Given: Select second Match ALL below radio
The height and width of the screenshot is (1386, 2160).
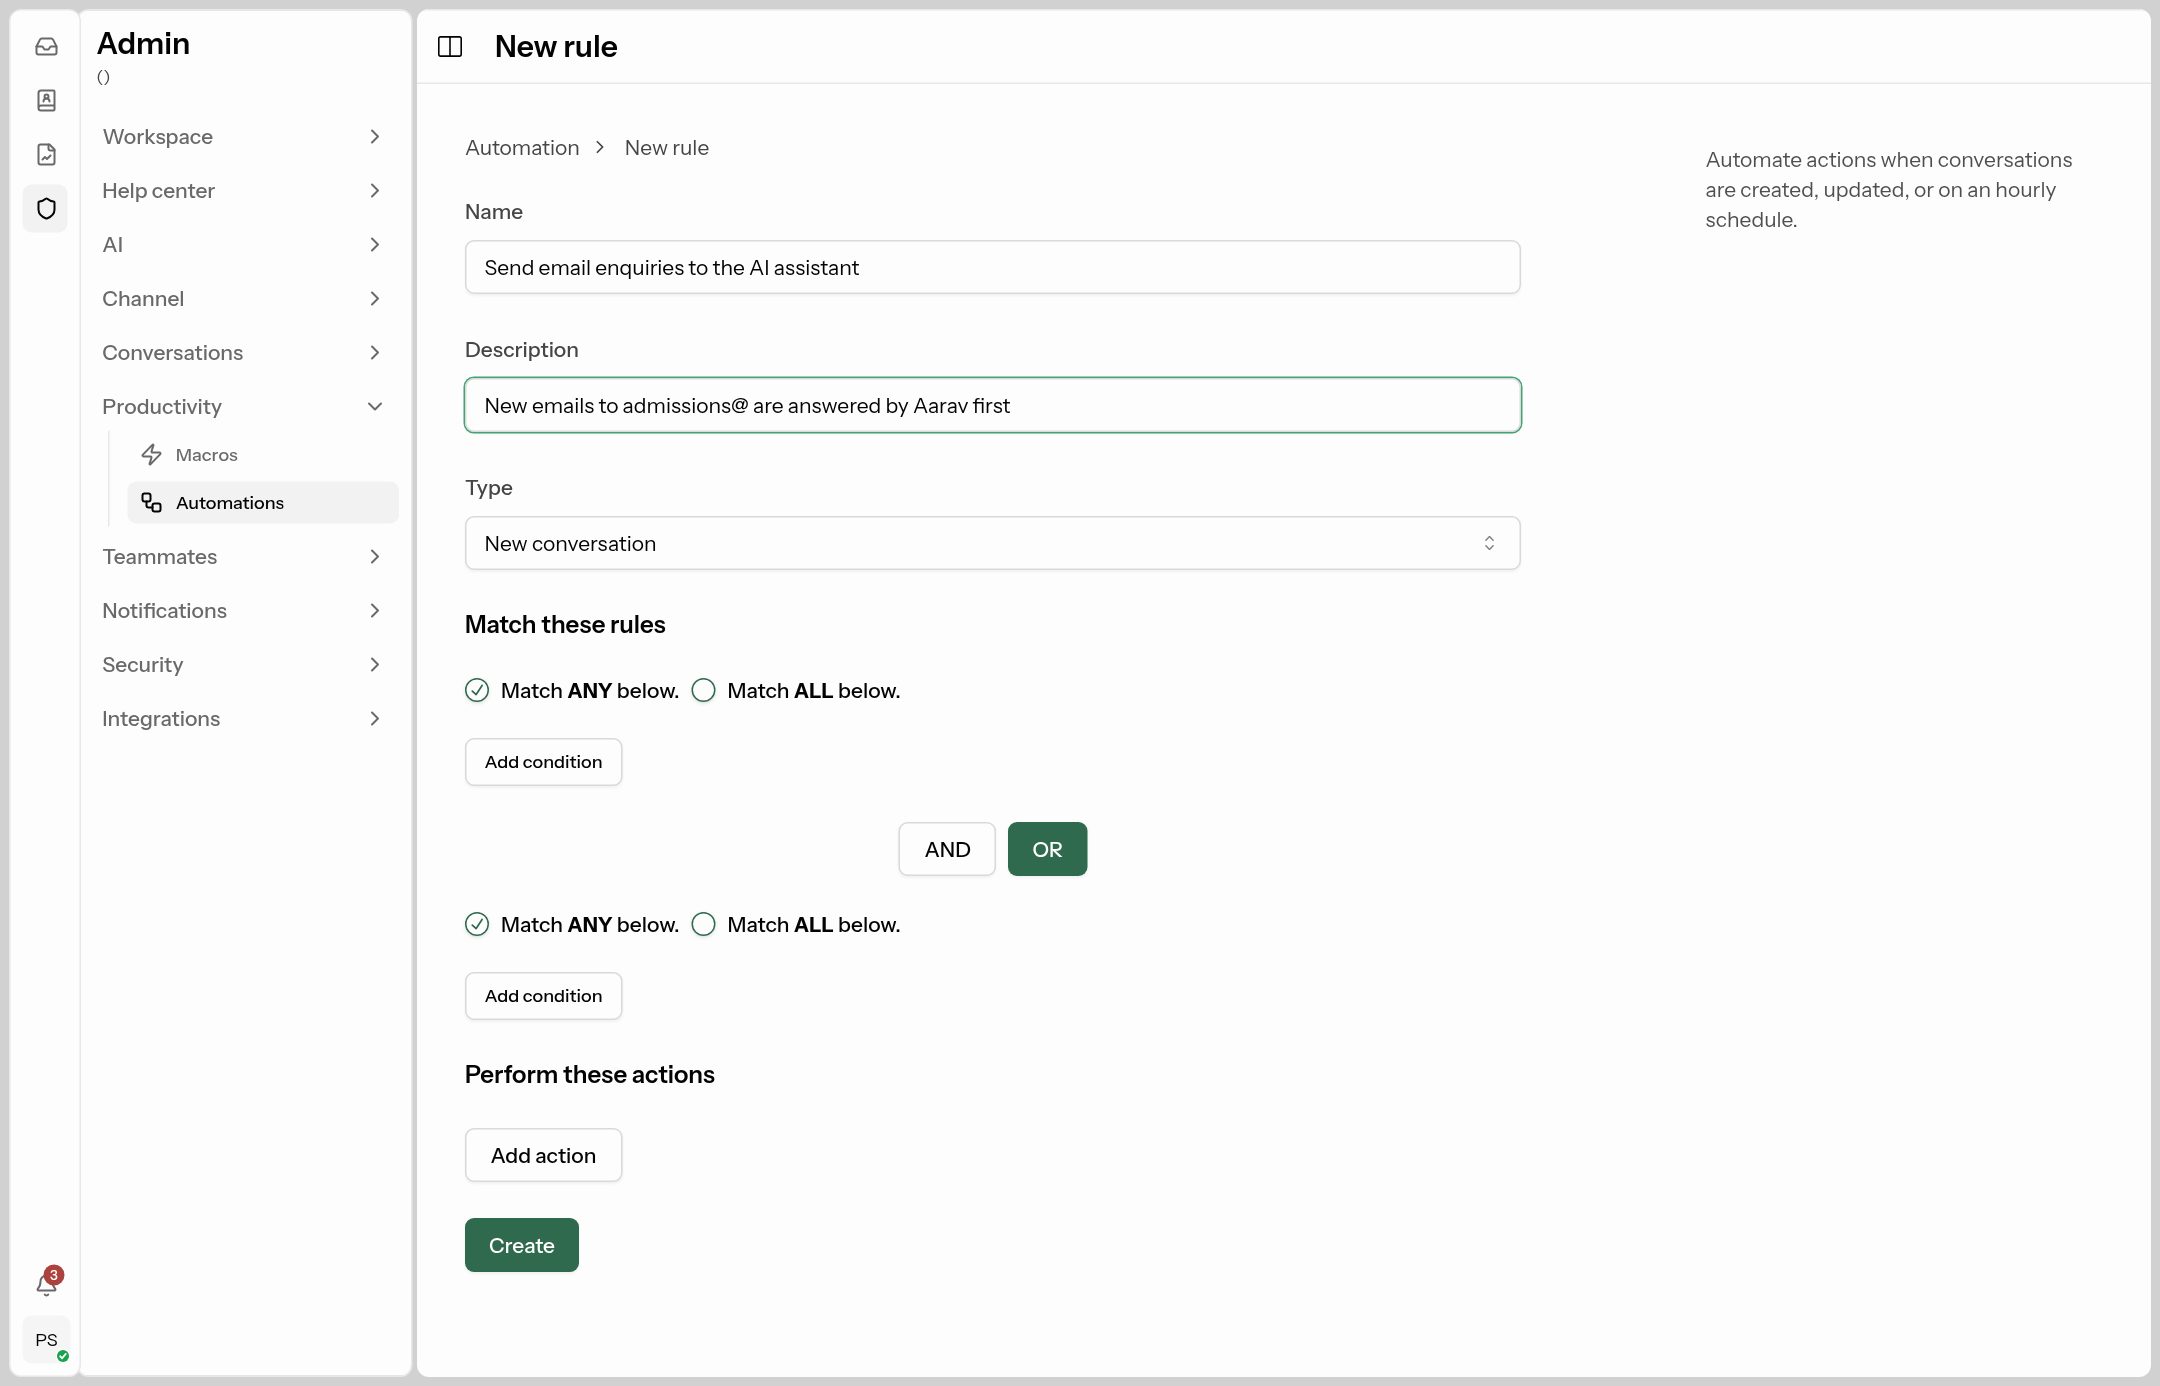Looking at the screenshot, I should coord(704,924).
